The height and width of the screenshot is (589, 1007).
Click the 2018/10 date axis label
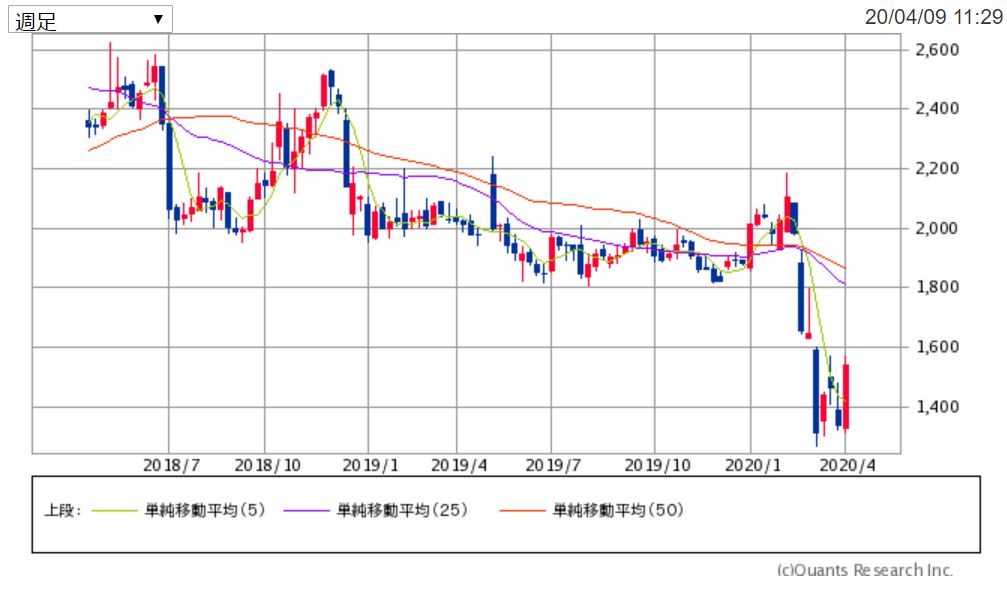click(267, 466)
